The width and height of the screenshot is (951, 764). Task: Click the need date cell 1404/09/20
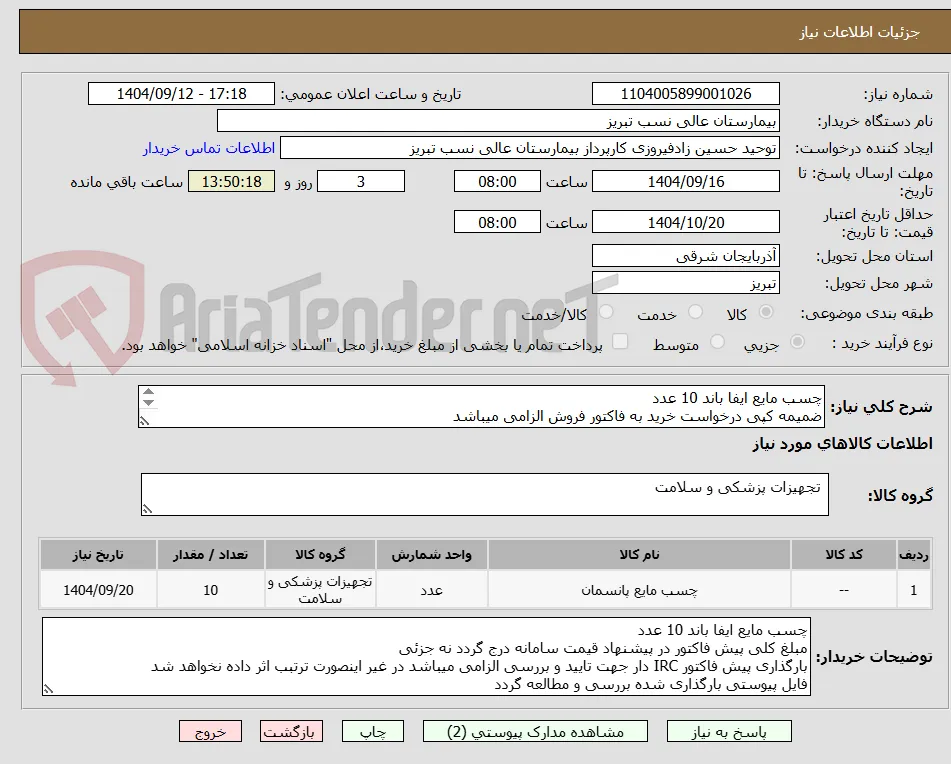(98, 590)
